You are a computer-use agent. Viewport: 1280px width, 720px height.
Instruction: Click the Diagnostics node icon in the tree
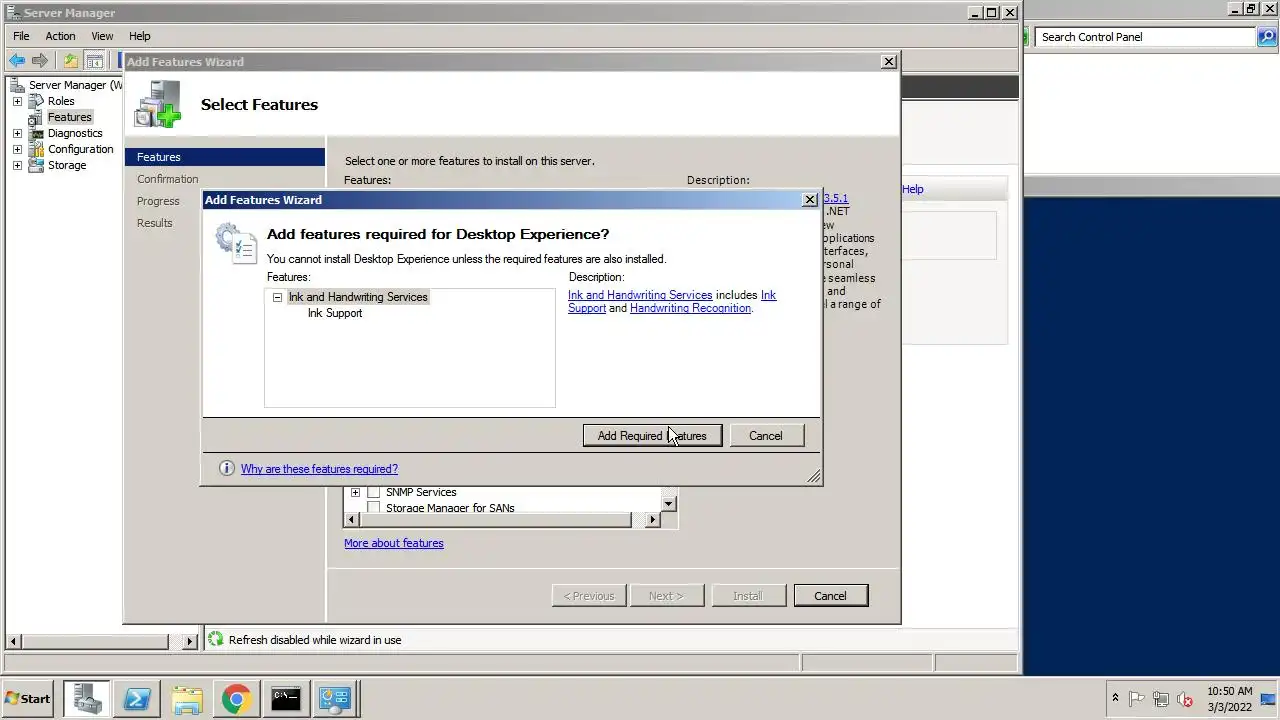[36, 133]
